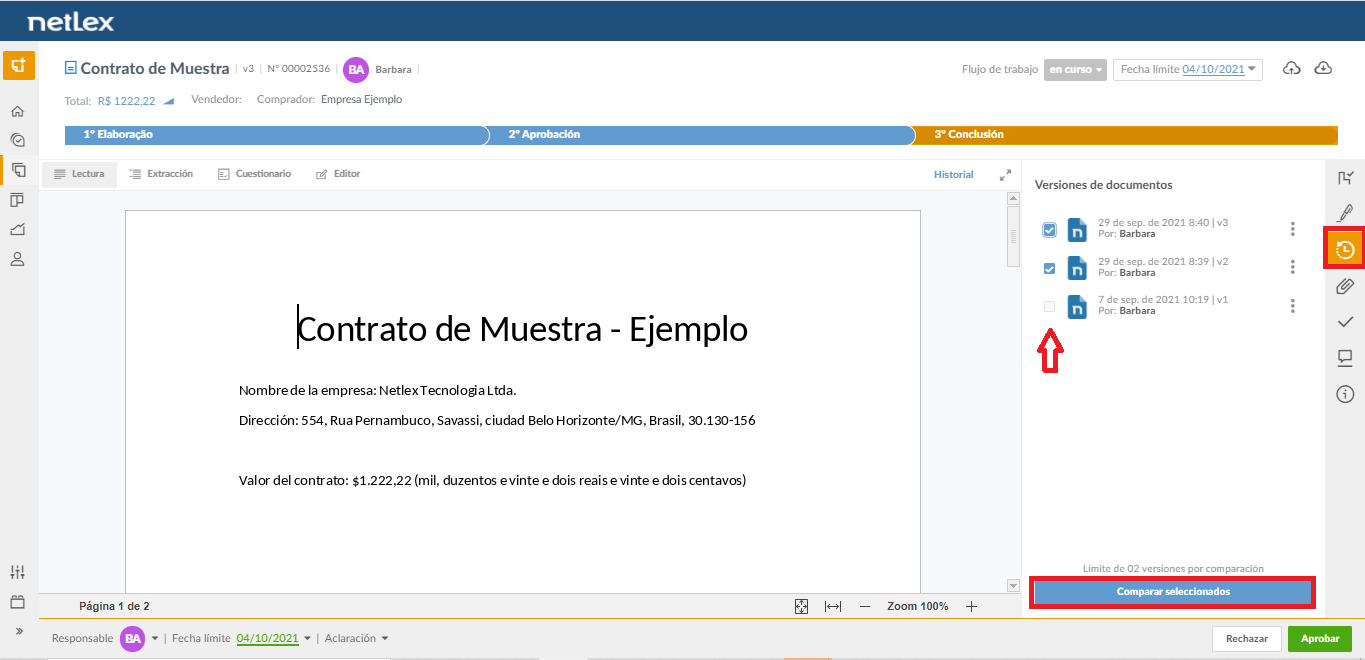Image resolution: width=1365 pixels, height=660 pixels.
Task: Click the Aprobar button
Action: tap(1320, 638)
